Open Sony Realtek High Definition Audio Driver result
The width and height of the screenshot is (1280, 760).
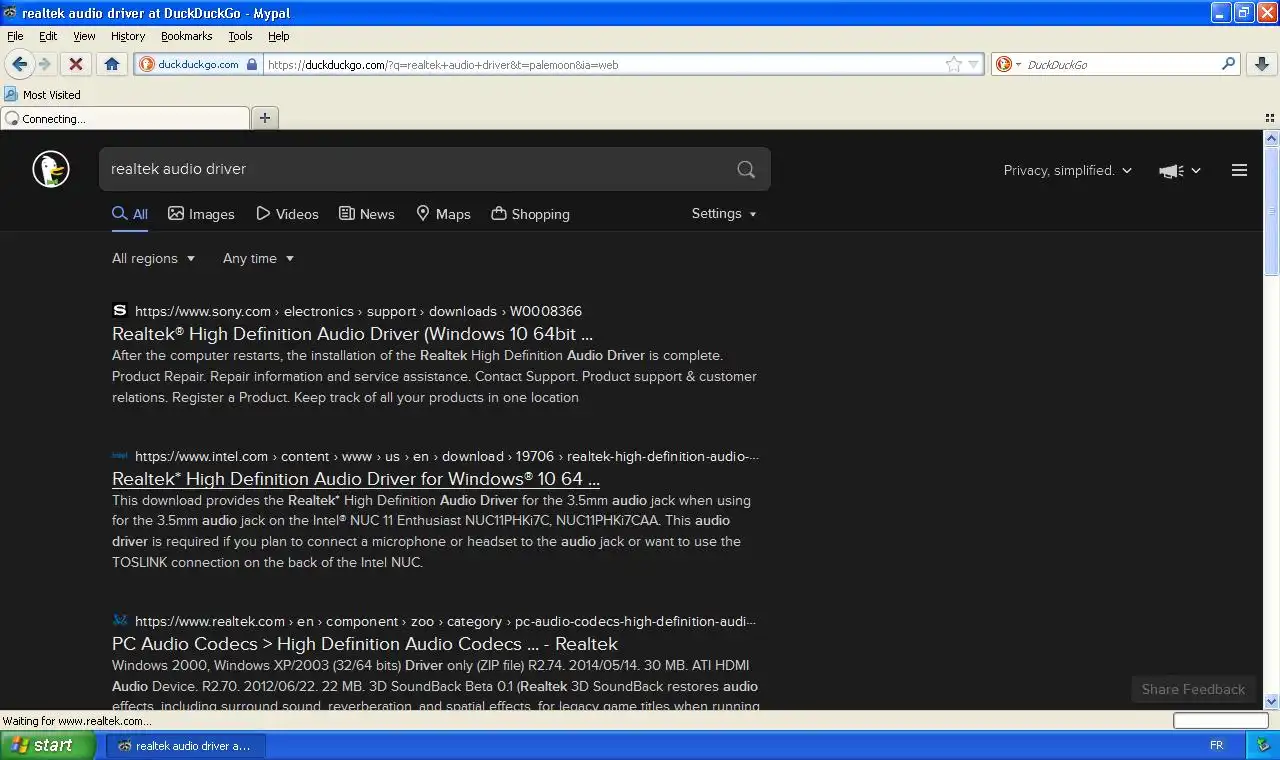pos(352,334)
